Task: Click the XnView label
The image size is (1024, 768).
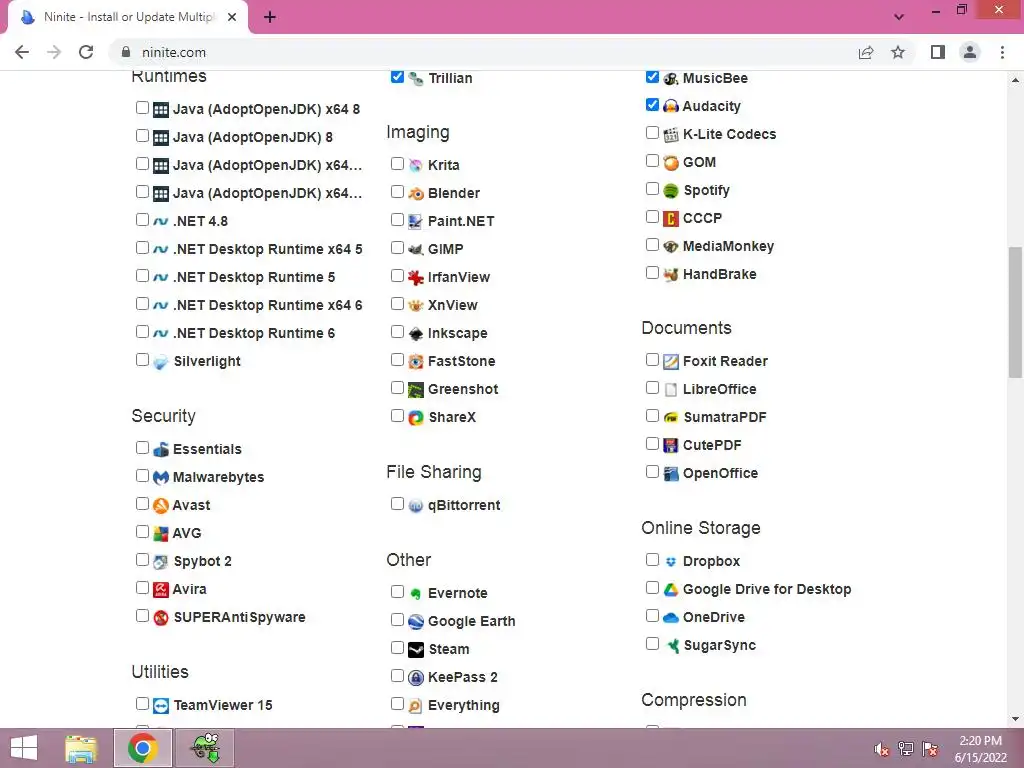Action: point(453,306)
